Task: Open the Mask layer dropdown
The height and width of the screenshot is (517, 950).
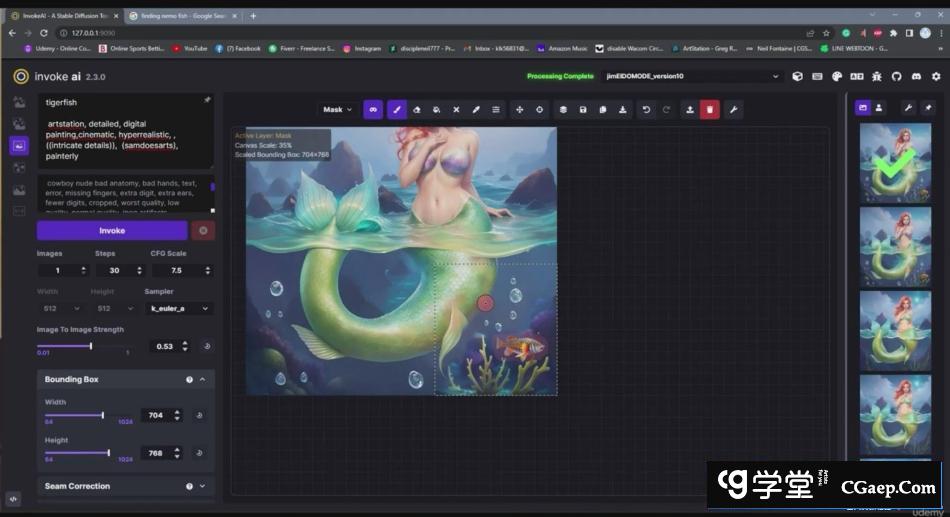Action: pos(337,110)
